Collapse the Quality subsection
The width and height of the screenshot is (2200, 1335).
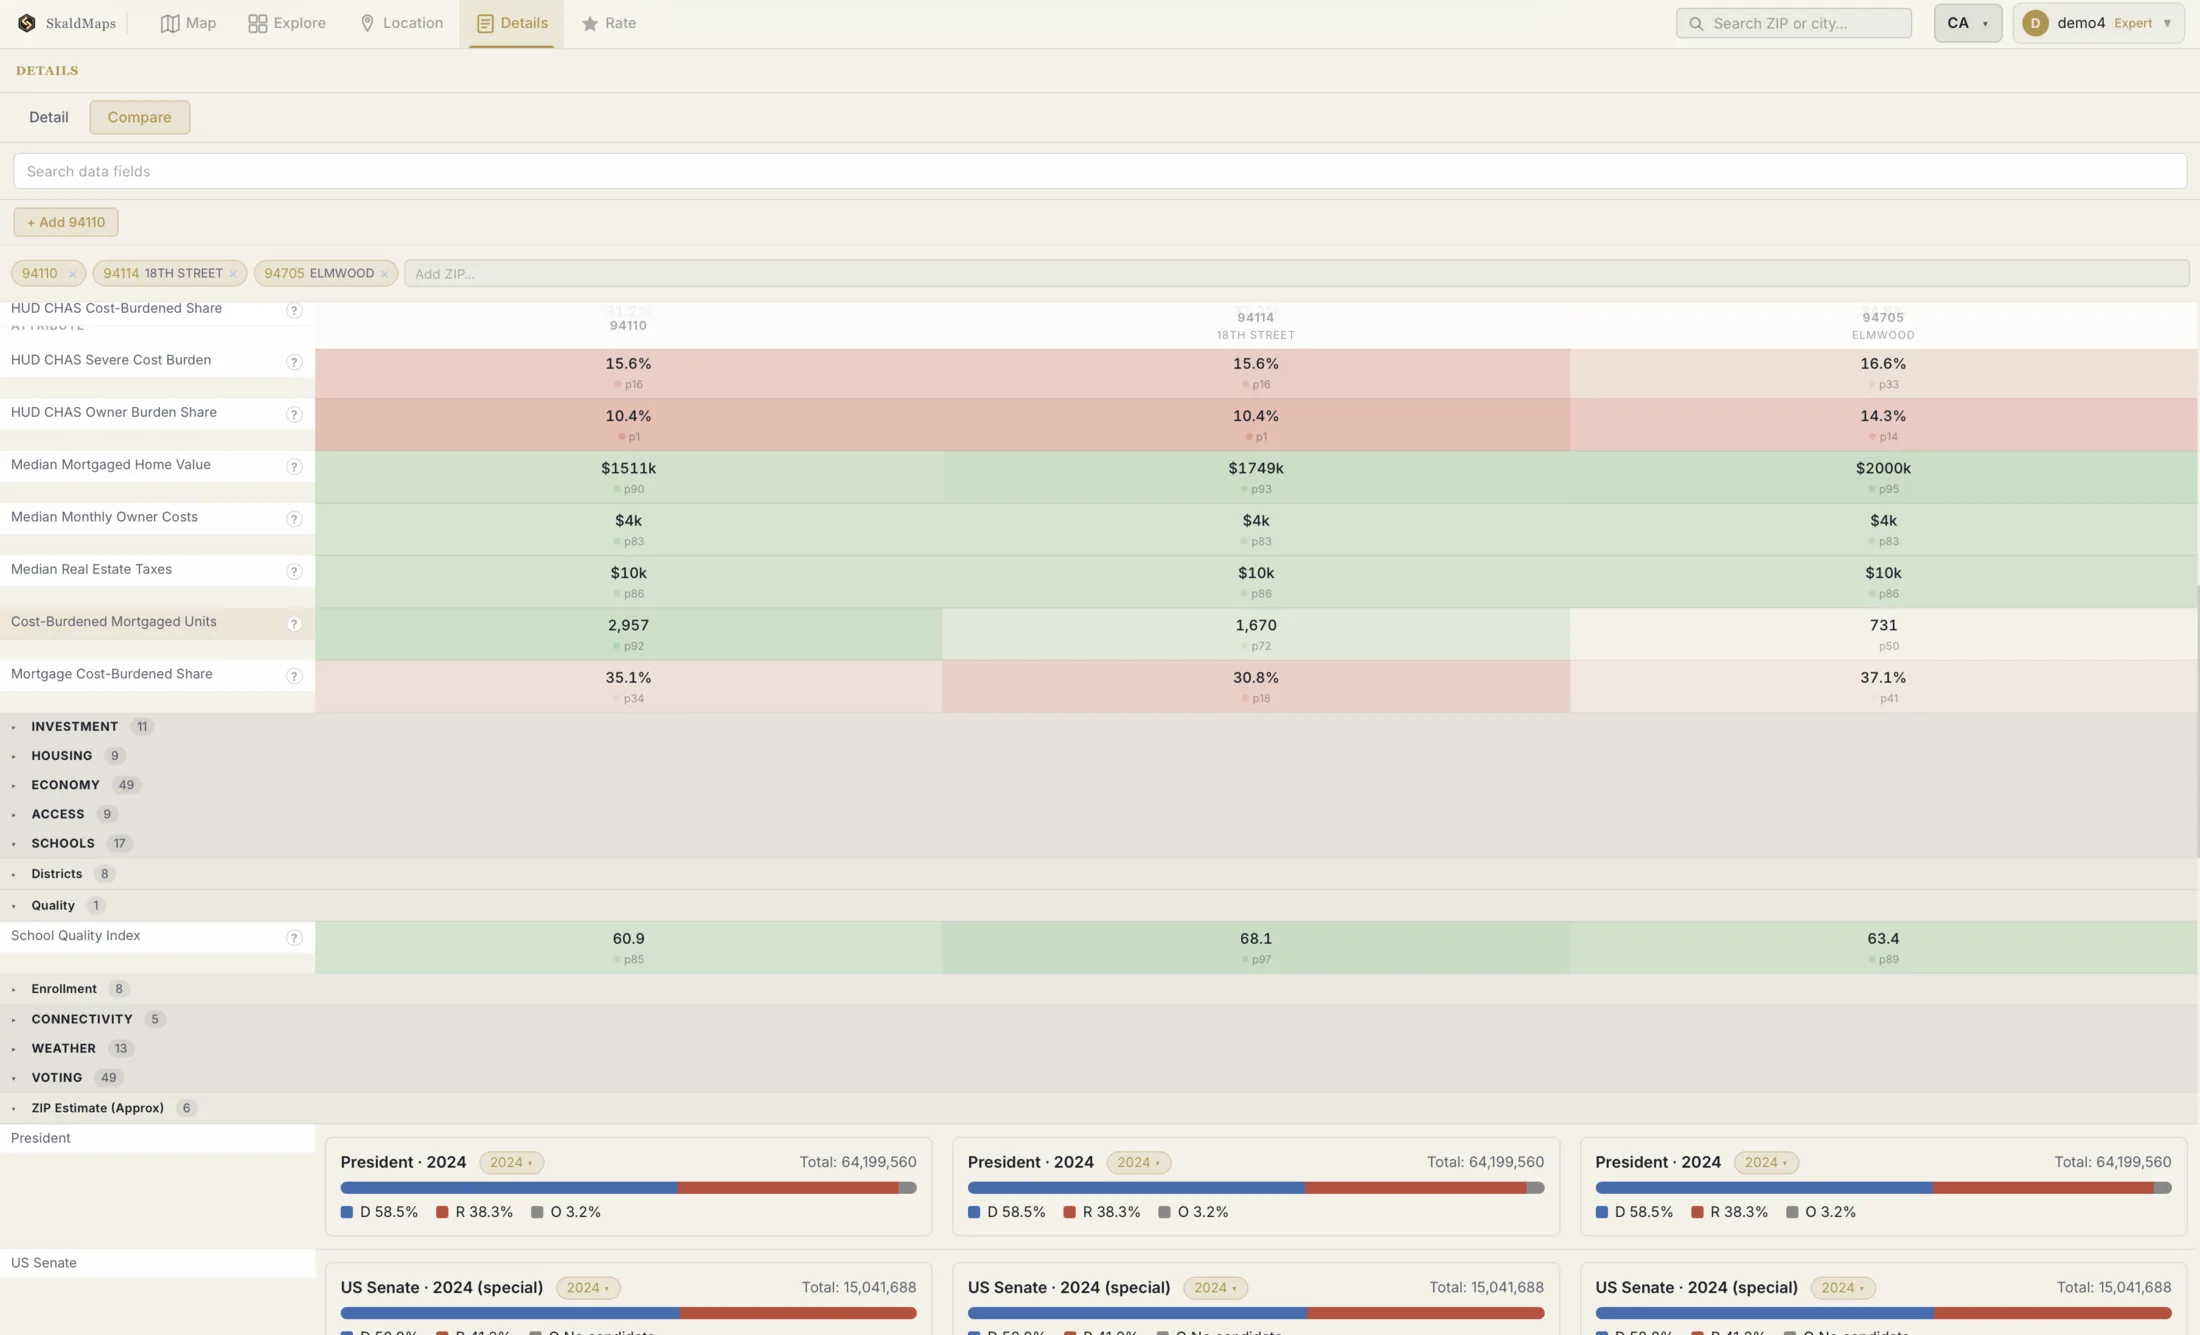tap(14, 906)
